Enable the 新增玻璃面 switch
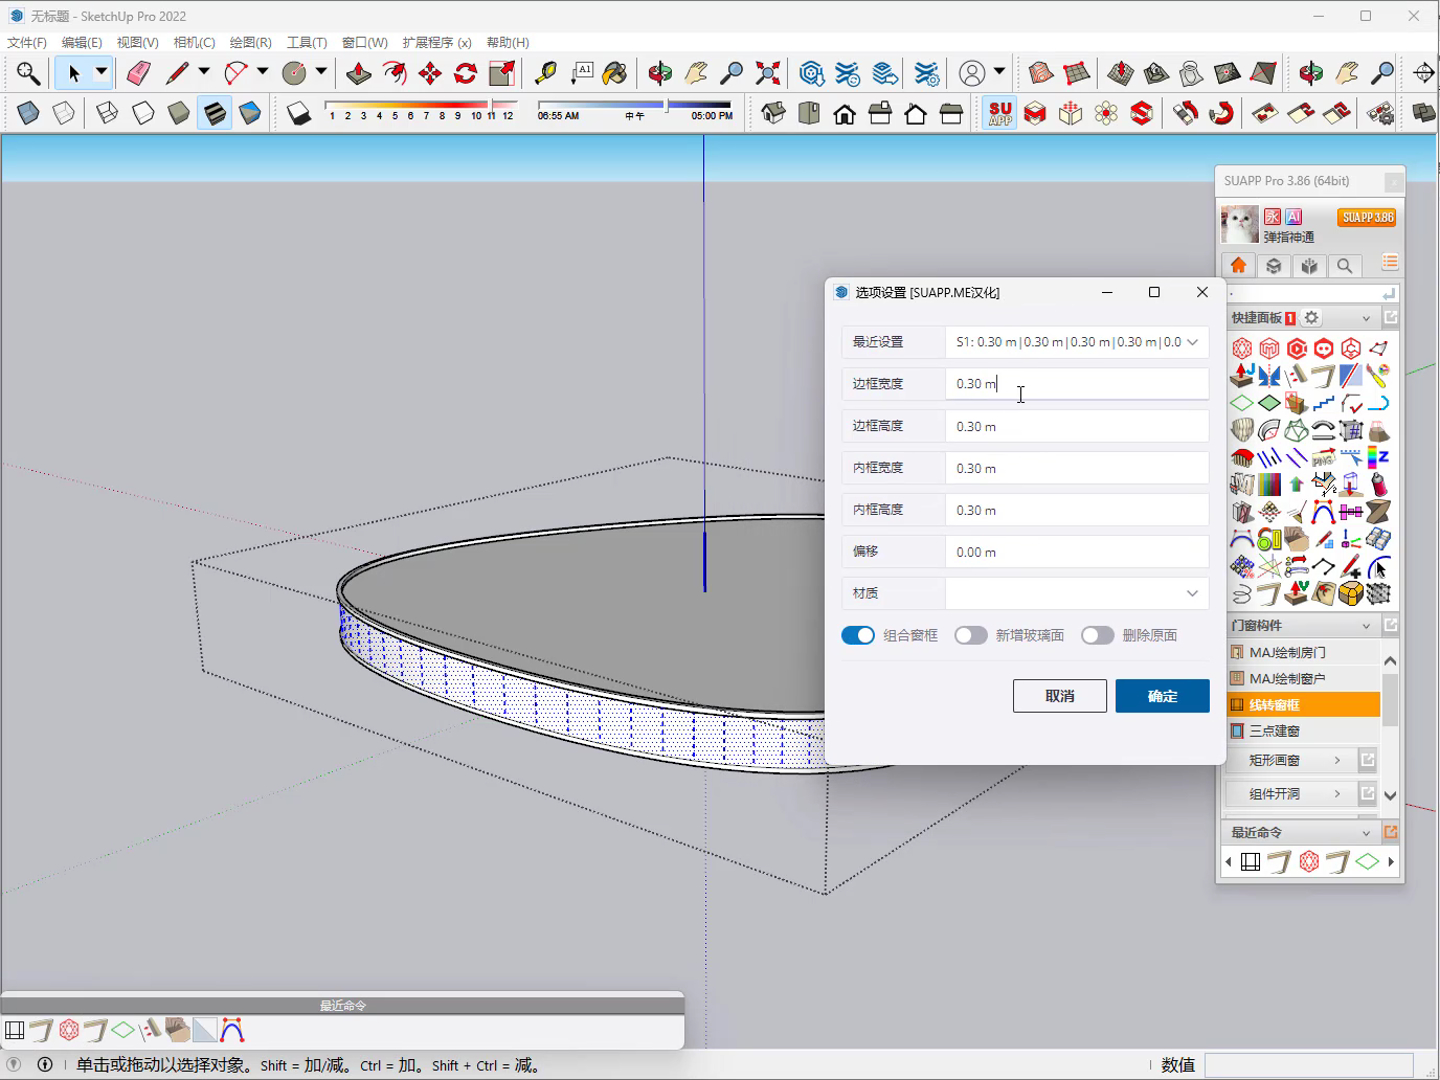1440x1080 pixels. (970, 636)
